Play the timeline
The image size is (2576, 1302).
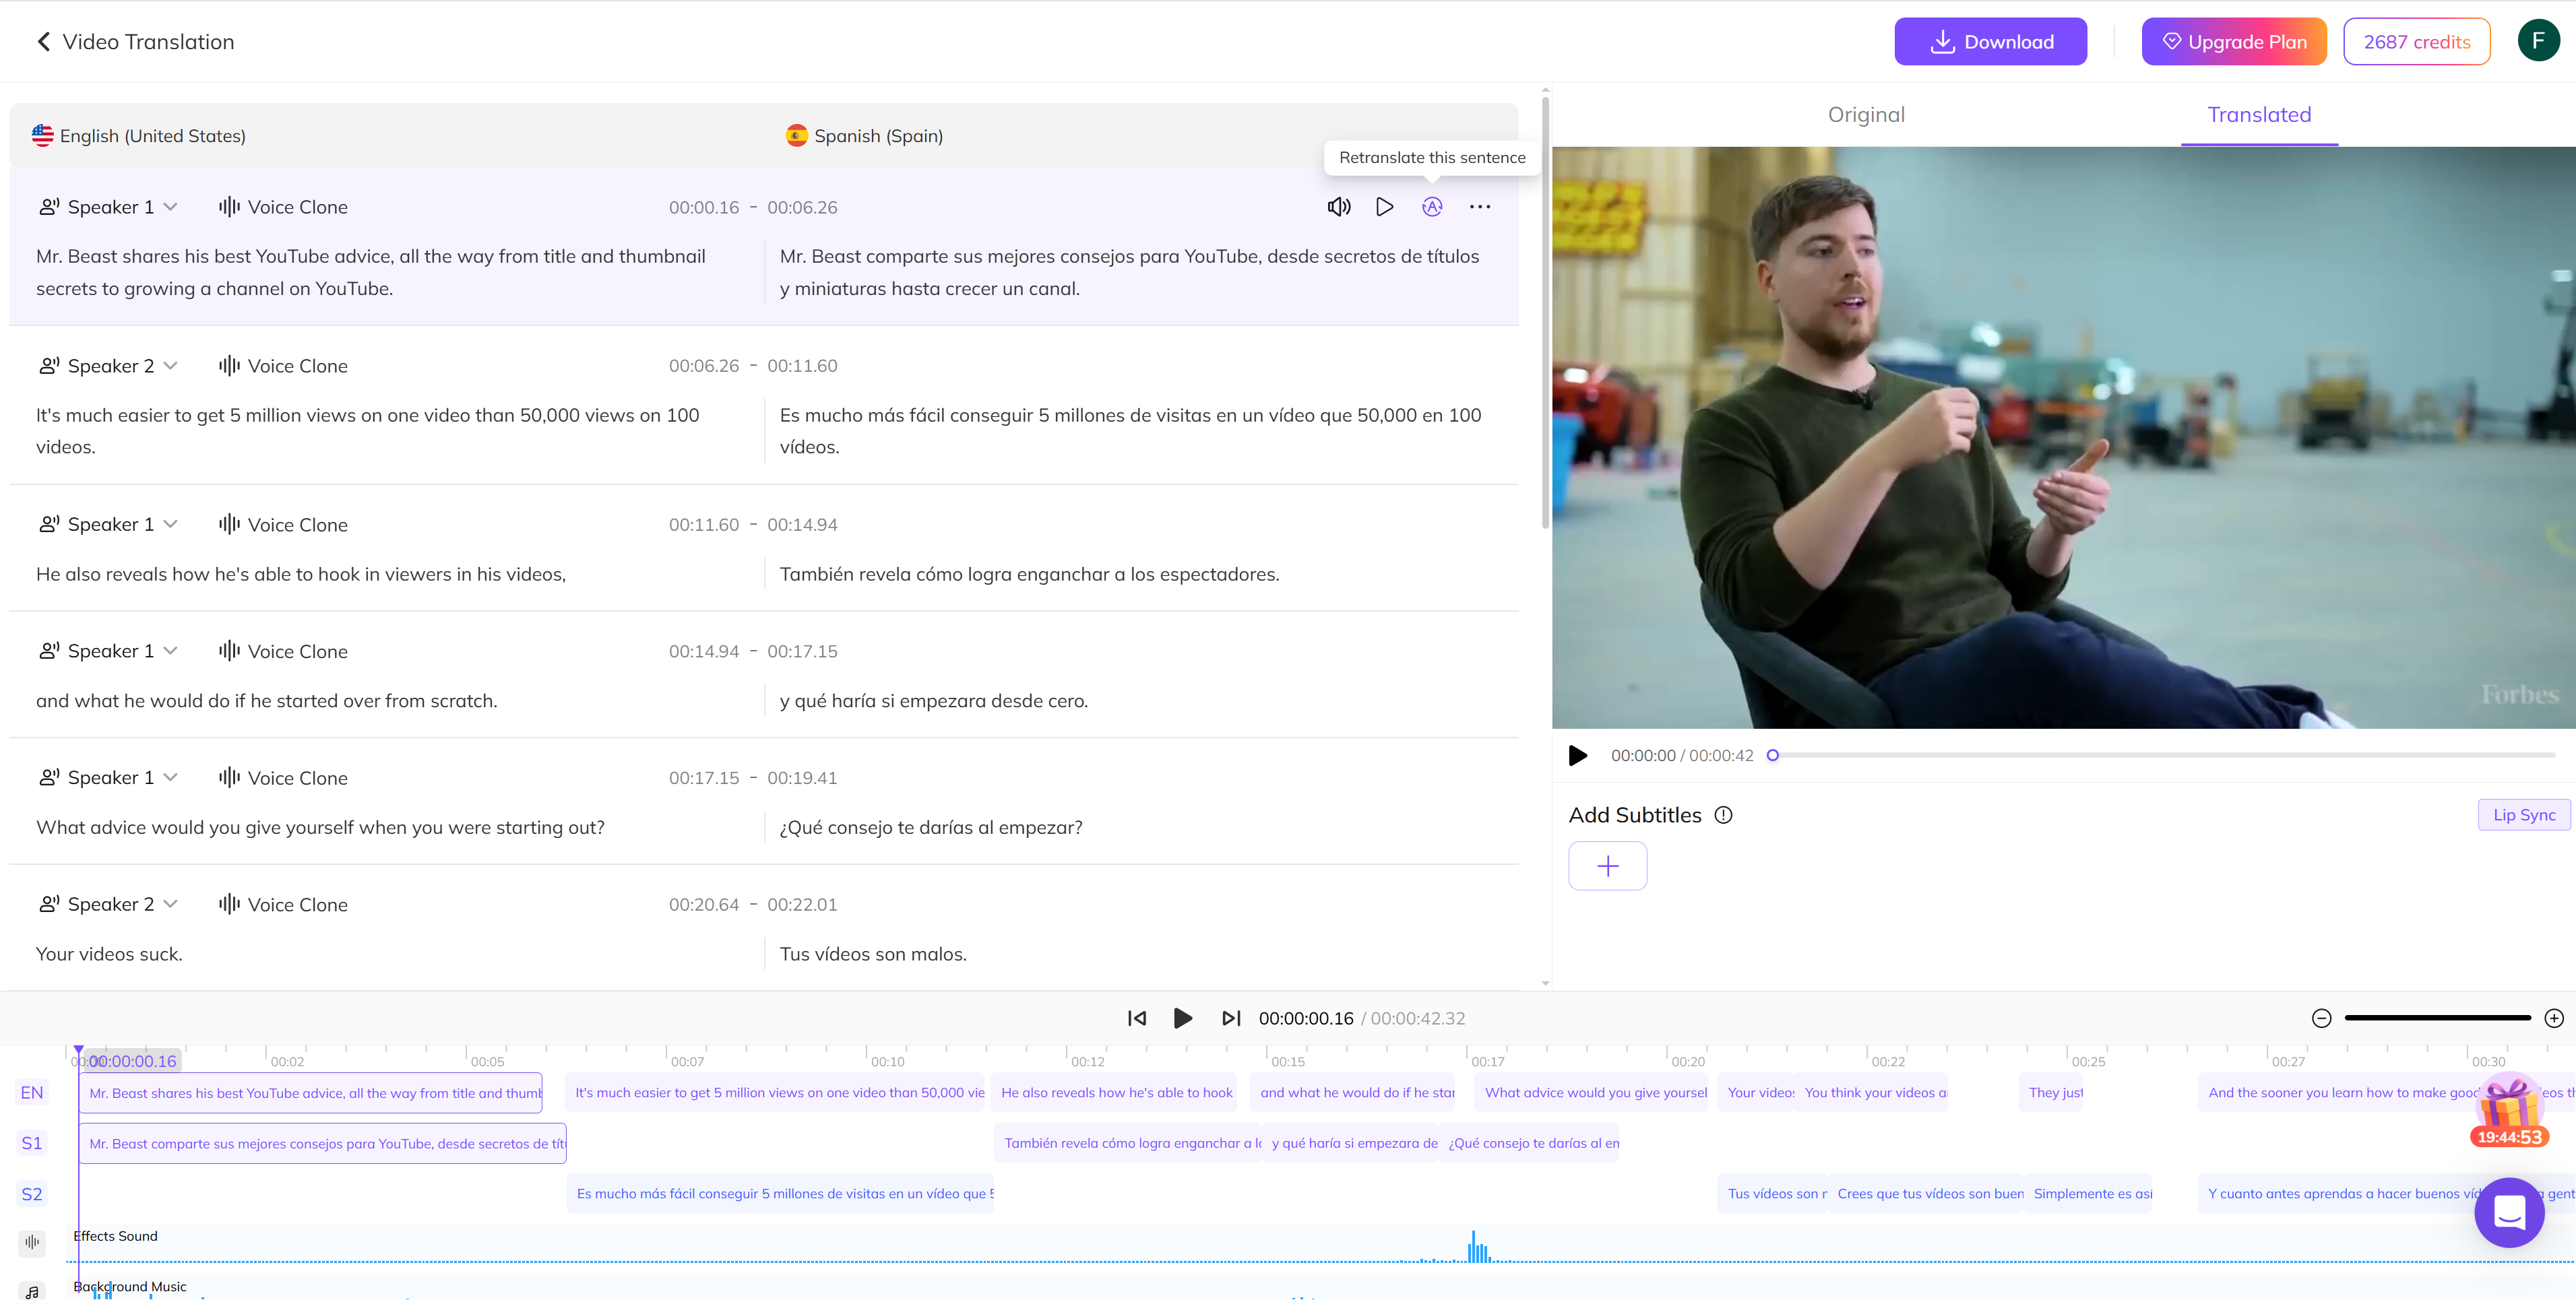click(1182, 1018)
